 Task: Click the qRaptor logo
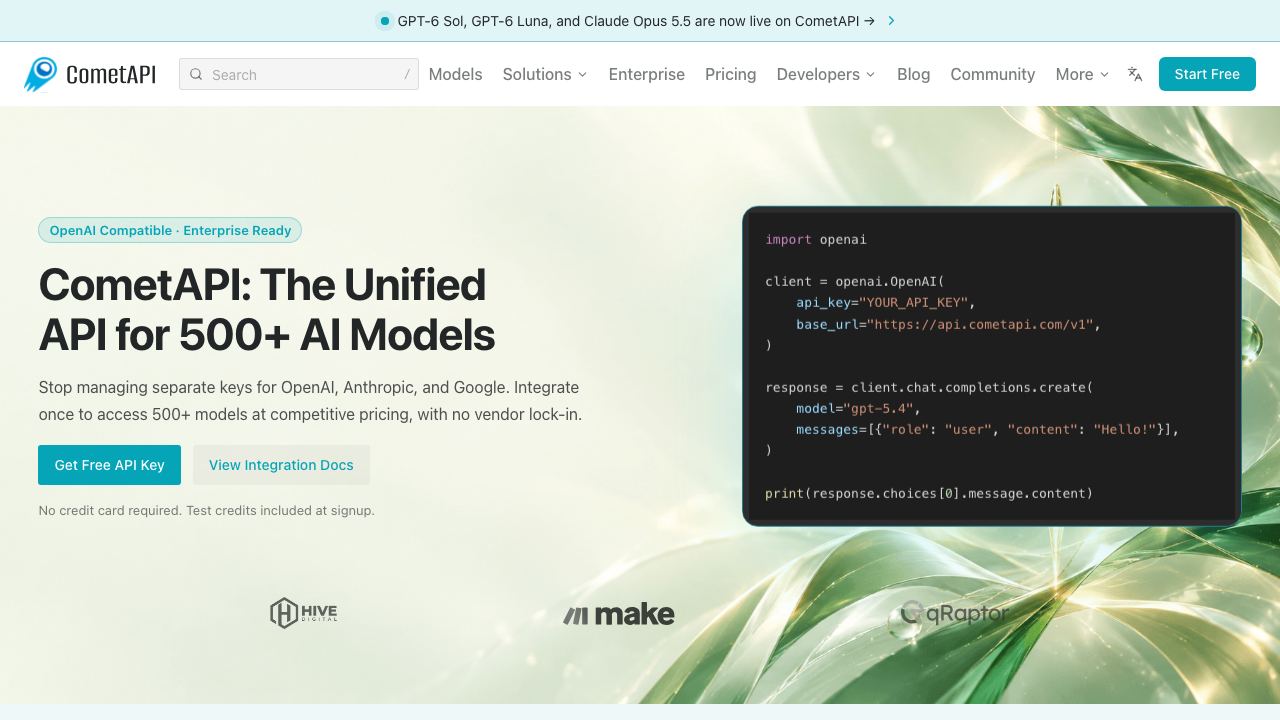(x=954, y=612)
